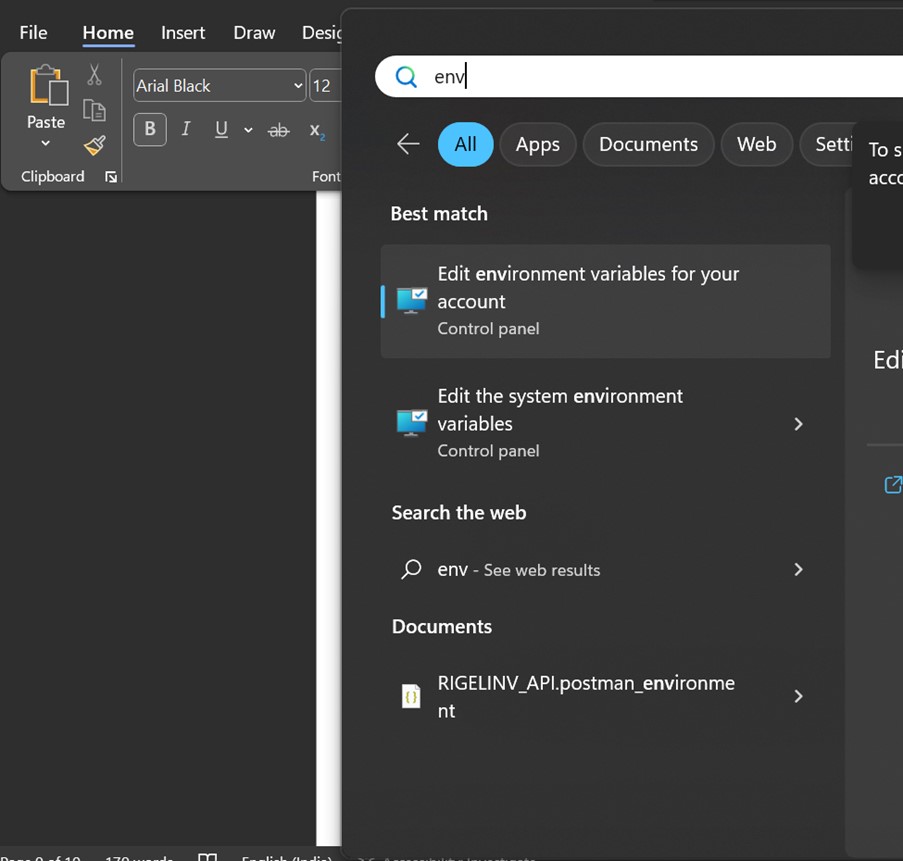Image resolution: width=903 pixels, height=861 pixels.
Task: Click the proofing icon in the status bar
Action: 207,858
